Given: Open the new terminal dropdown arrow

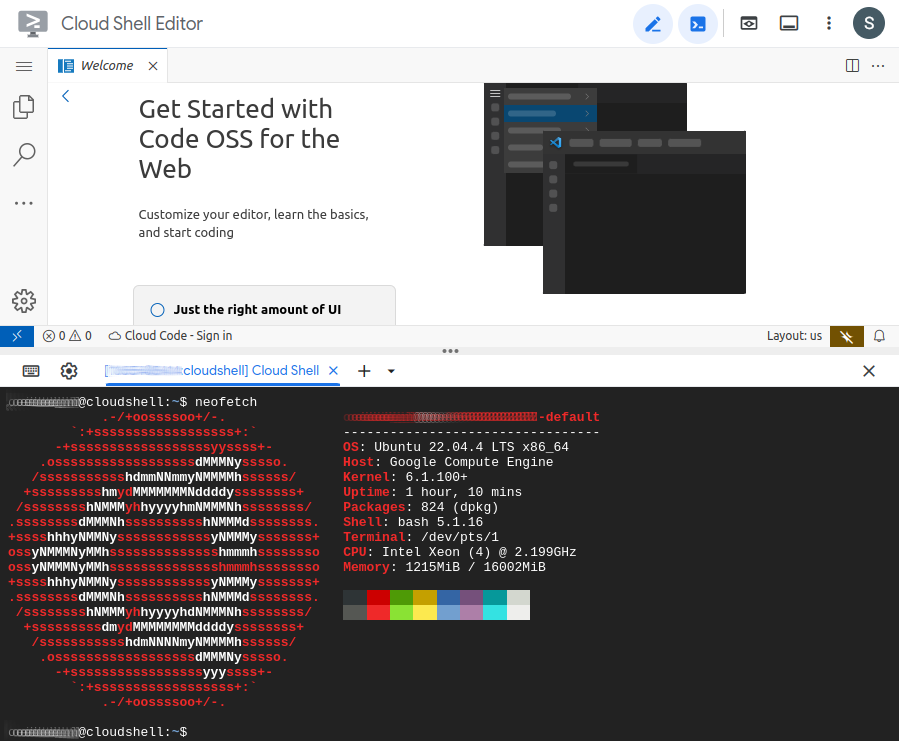Looking at the screenshot, I should click(x=391, y=371).
